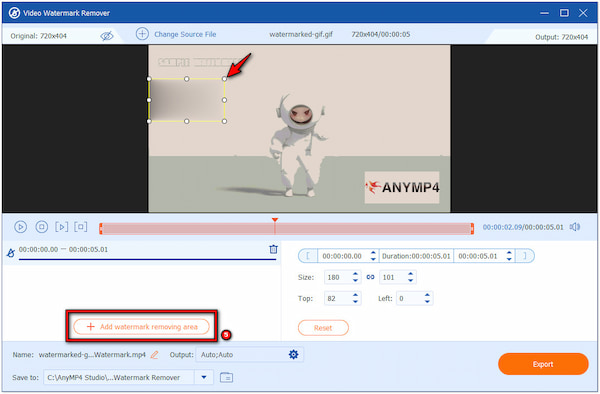Click Add watermark removing area button
Screen dimensions: 600x394
(x=142, y=327)
